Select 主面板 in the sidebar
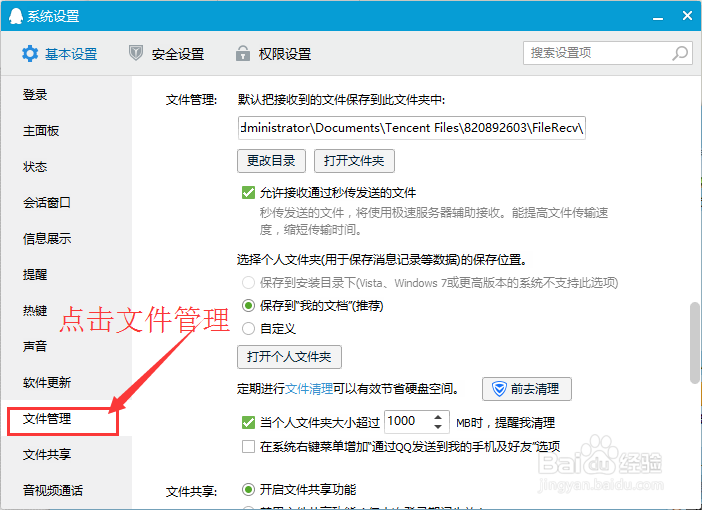The width and height of the screenshot is (702, 510). coord(41,131)
